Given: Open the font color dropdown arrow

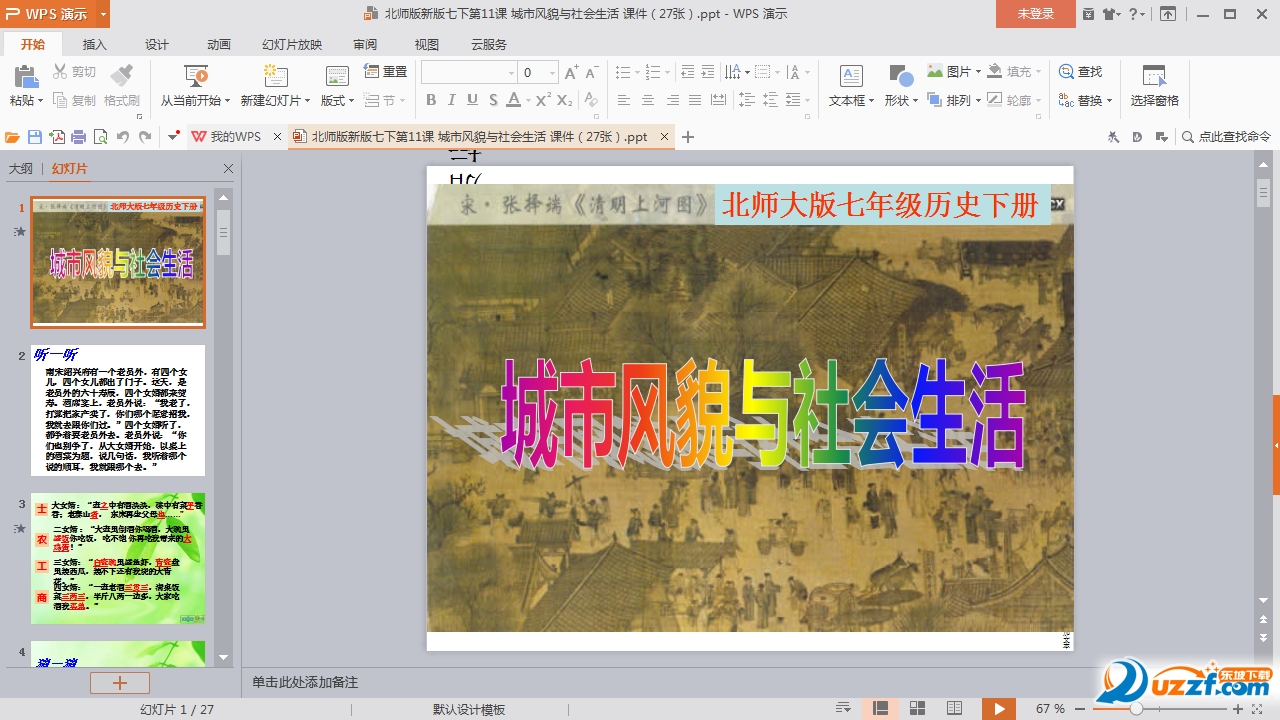Looking at the screenshot, I should pyautogui.click(x=528, y=100).
